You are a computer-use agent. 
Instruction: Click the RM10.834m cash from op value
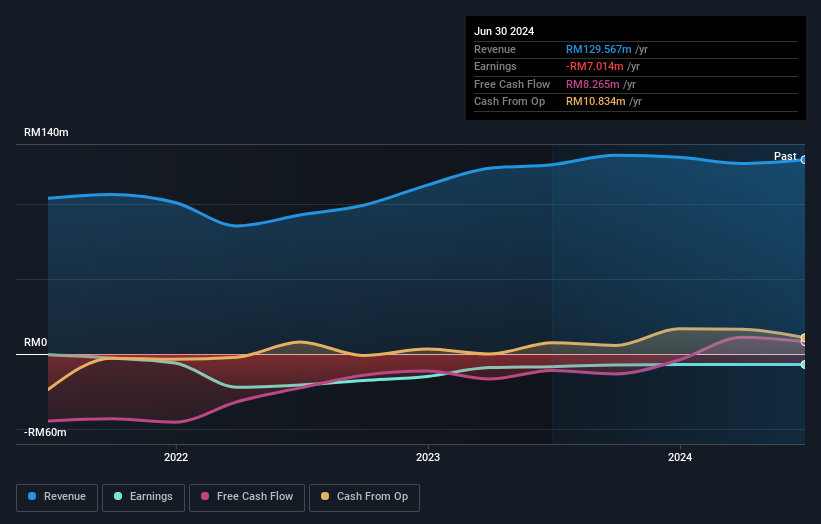tap(595, 102)
